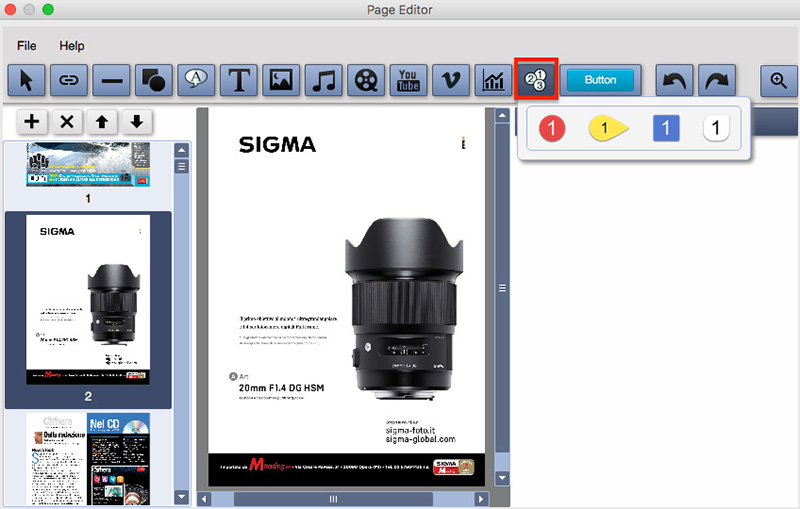Click thumbnail list scroll up arrow
The height and width of the screenshot is (509, 800).
pyautogui.click(x=181, y=150)
